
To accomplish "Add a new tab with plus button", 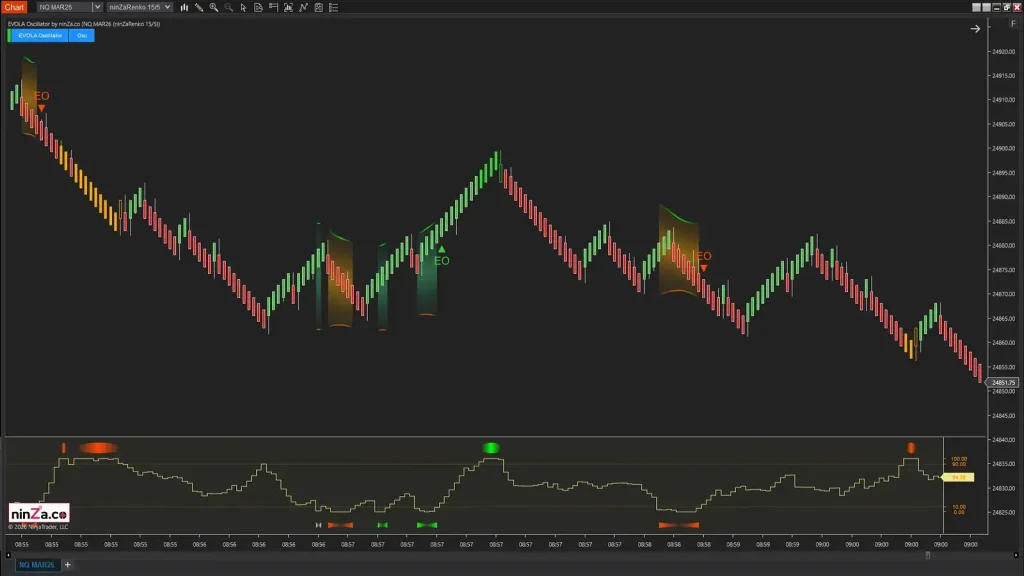I will pyautogui.click(x=68, y=565).
